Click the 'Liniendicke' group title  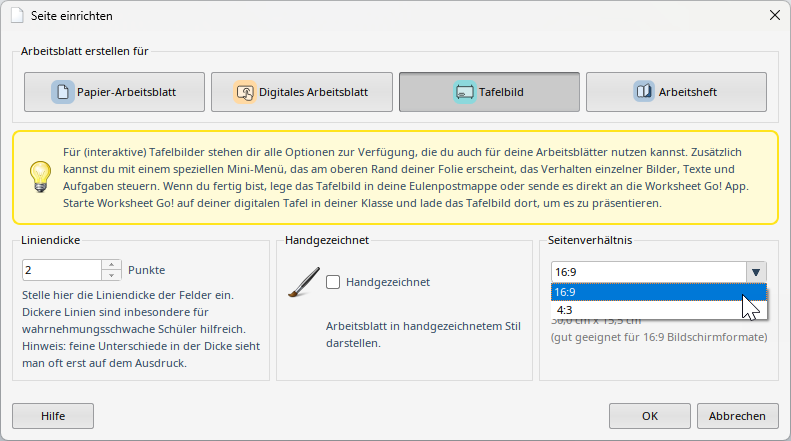coord(50,240)
